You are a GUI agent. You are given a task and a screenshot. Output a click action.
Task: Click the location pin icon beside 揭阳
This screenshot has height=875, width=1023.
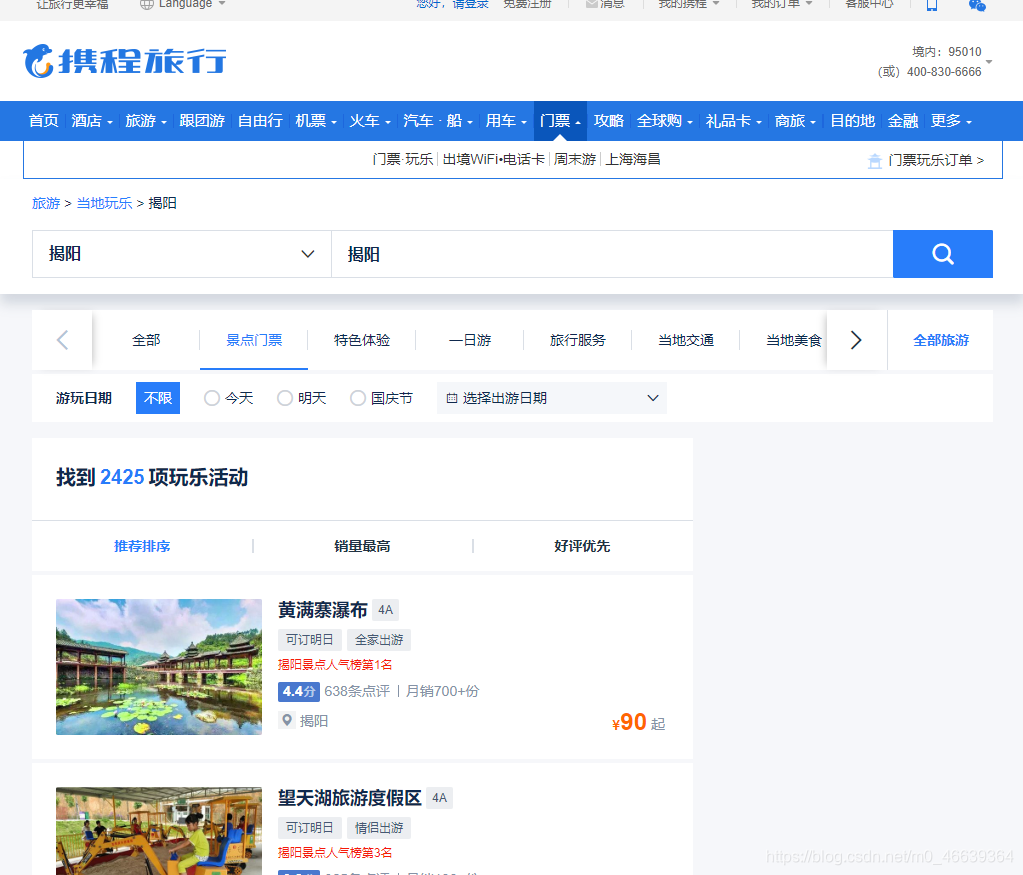(x=286, y=720)
